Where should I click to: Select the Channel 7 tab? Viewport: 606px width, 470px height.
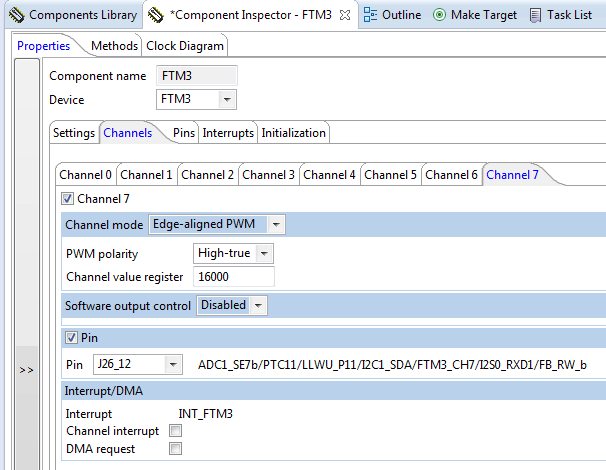512,175
